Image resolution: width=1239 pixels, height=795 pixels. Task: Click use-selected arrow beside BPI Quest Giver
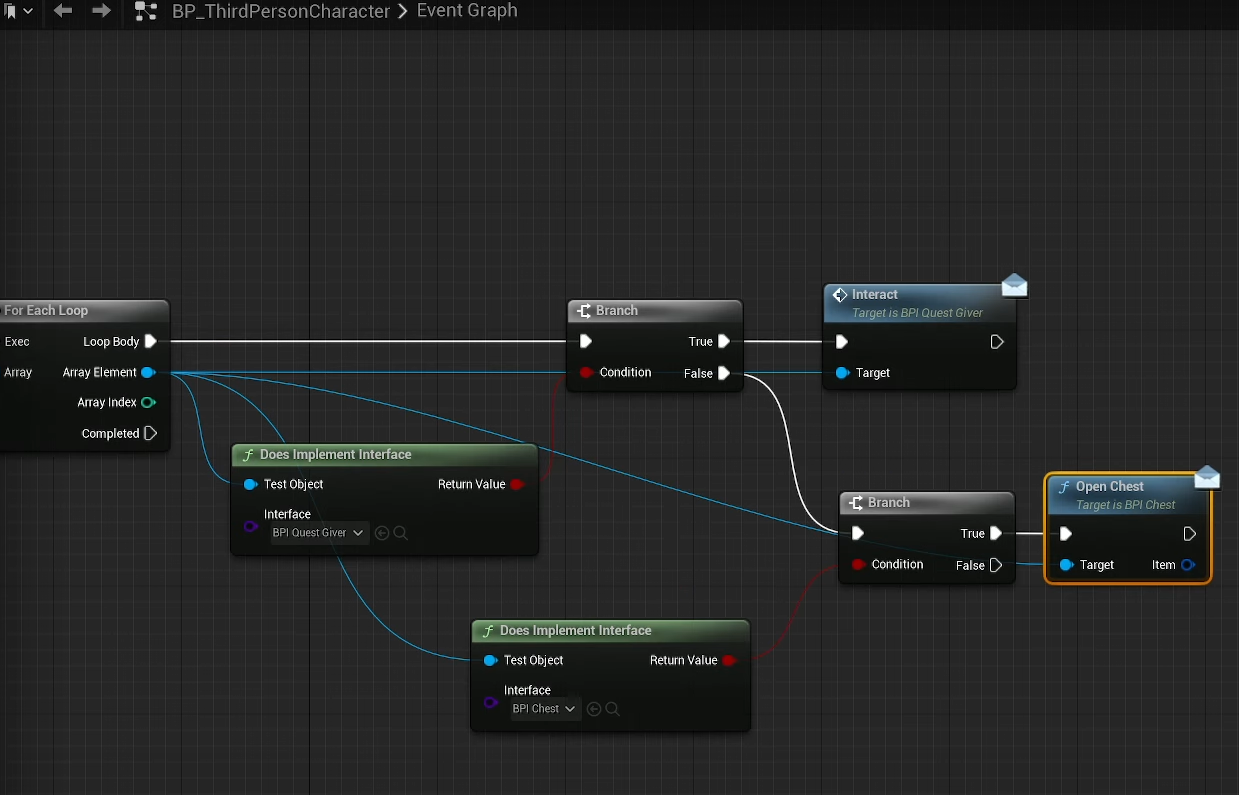click(x=381, y=533)
